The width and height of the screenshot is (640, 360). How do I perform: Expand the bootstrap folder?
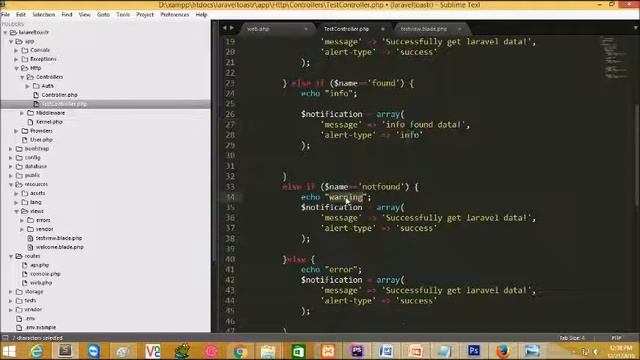click(x=11, y=149)
